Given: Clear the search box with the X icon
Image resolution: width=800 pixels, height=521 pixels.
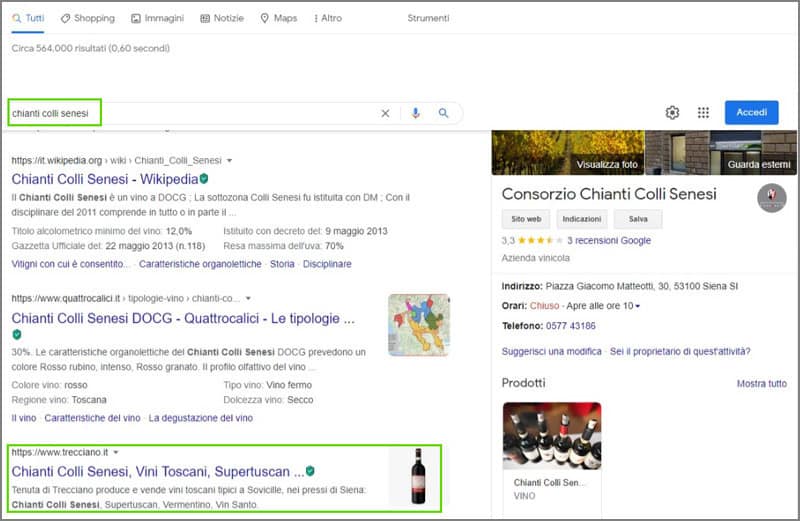Looking at the screenshot, I should 385,113.
